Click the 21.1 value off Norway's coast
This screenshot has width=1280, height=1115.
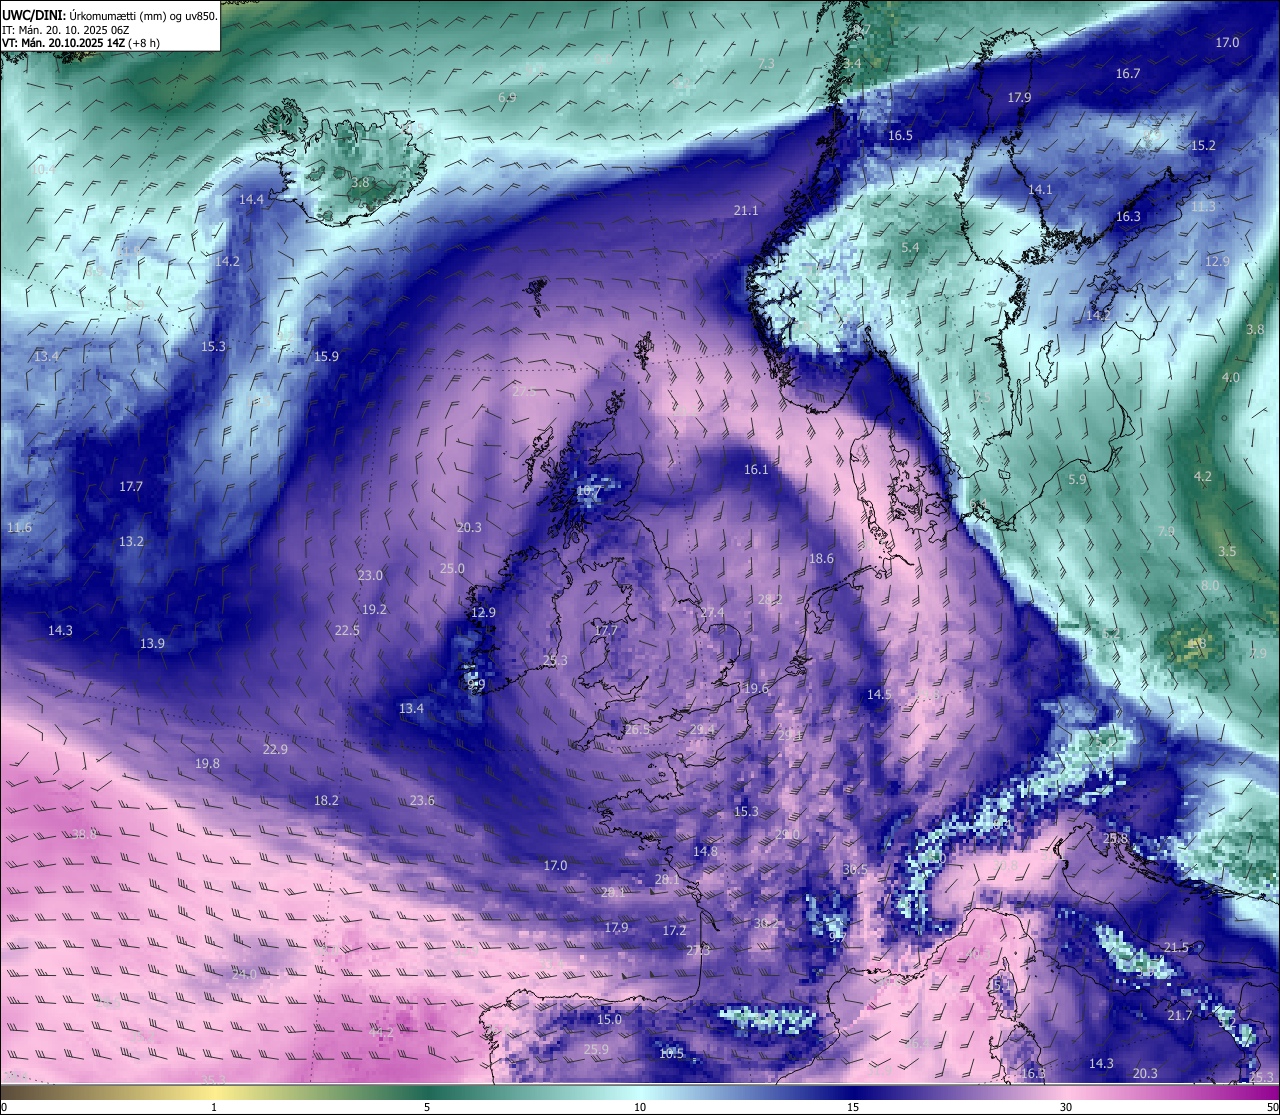746,211
